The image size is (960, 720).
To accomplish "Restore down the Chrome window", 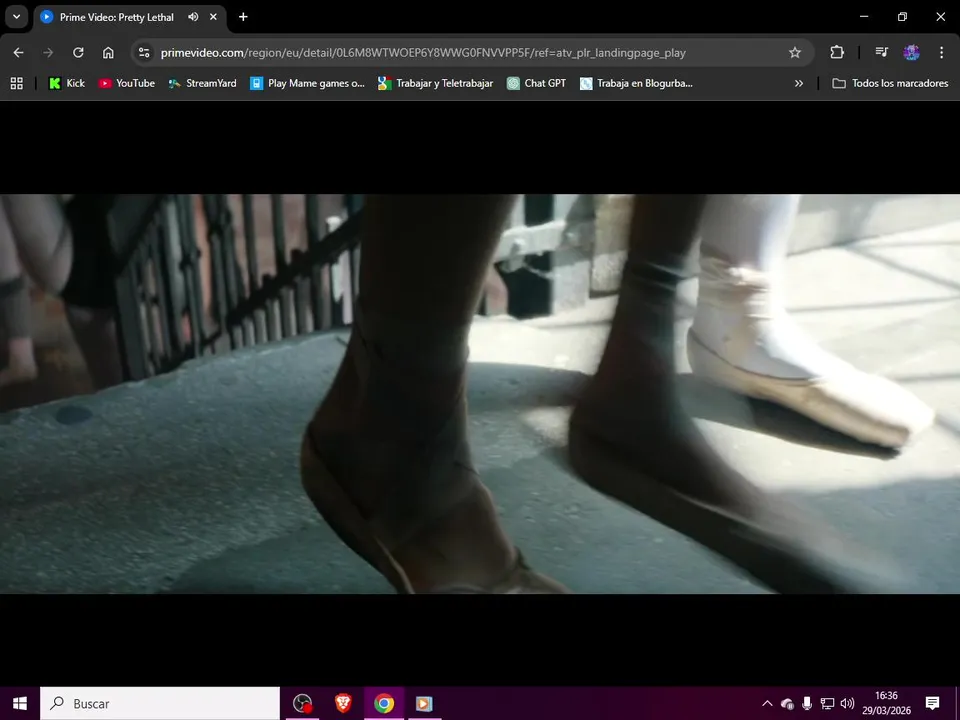I will pyautogui.click(x=902, y=17).
